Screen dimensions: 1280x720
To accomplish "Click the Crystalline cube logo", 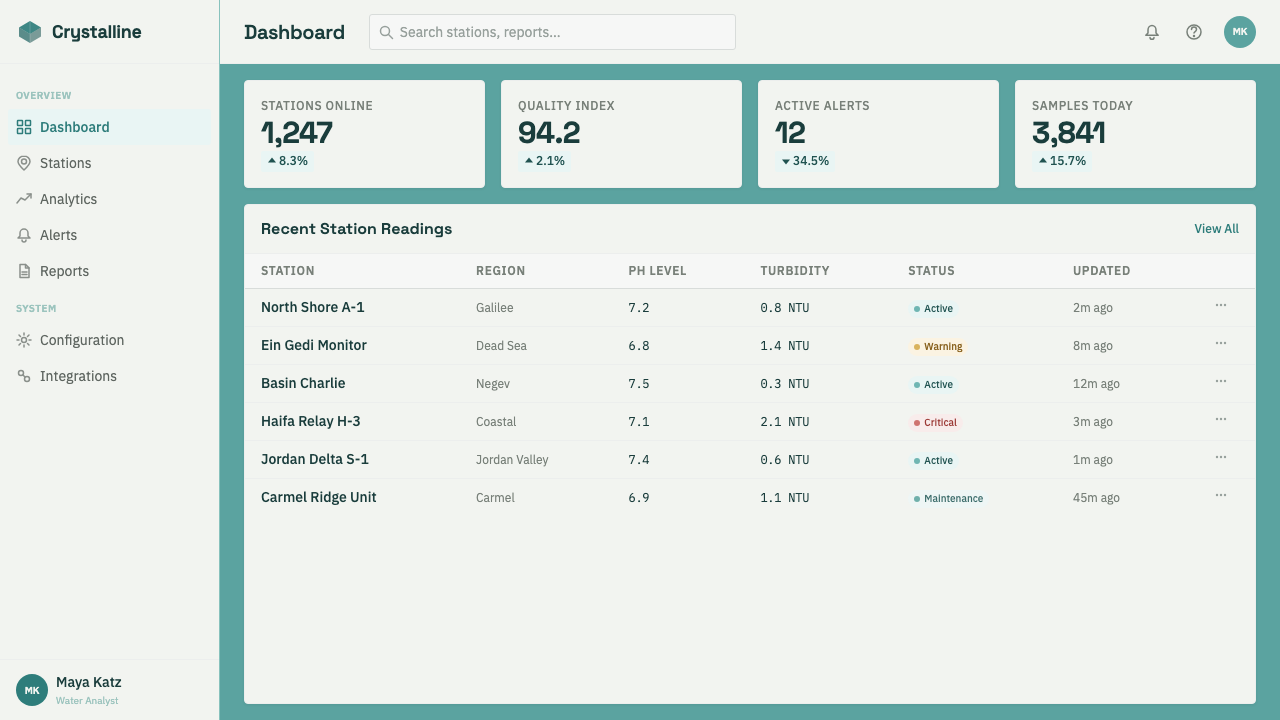I will coord(30,32).
